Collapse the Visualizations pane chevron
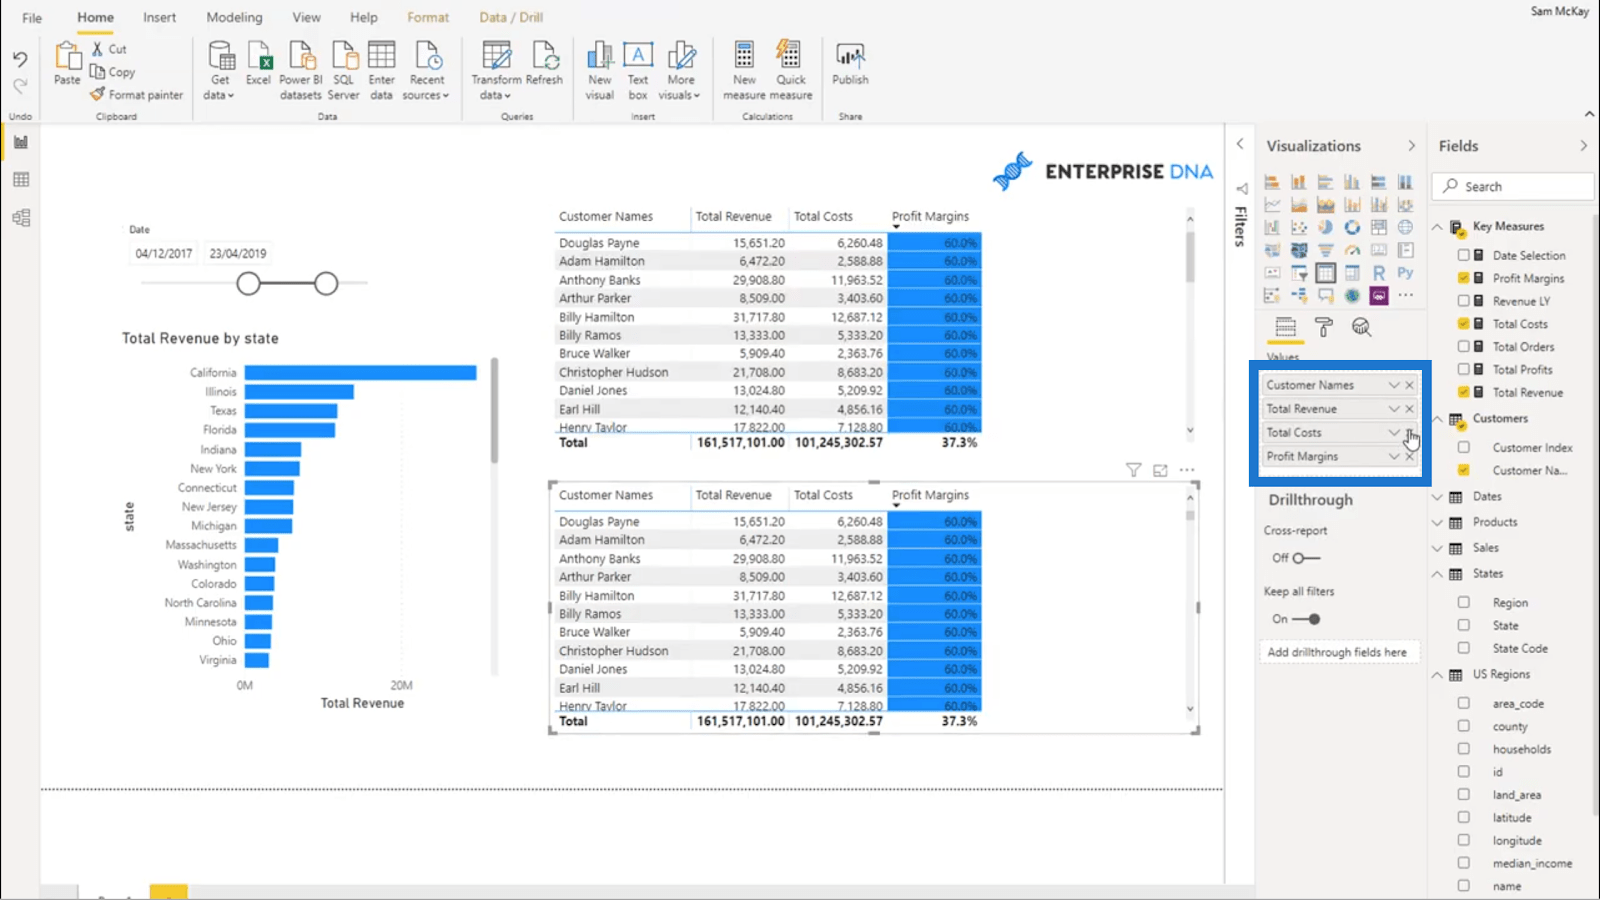1600x900 pixels. [x=1411, y=146]
